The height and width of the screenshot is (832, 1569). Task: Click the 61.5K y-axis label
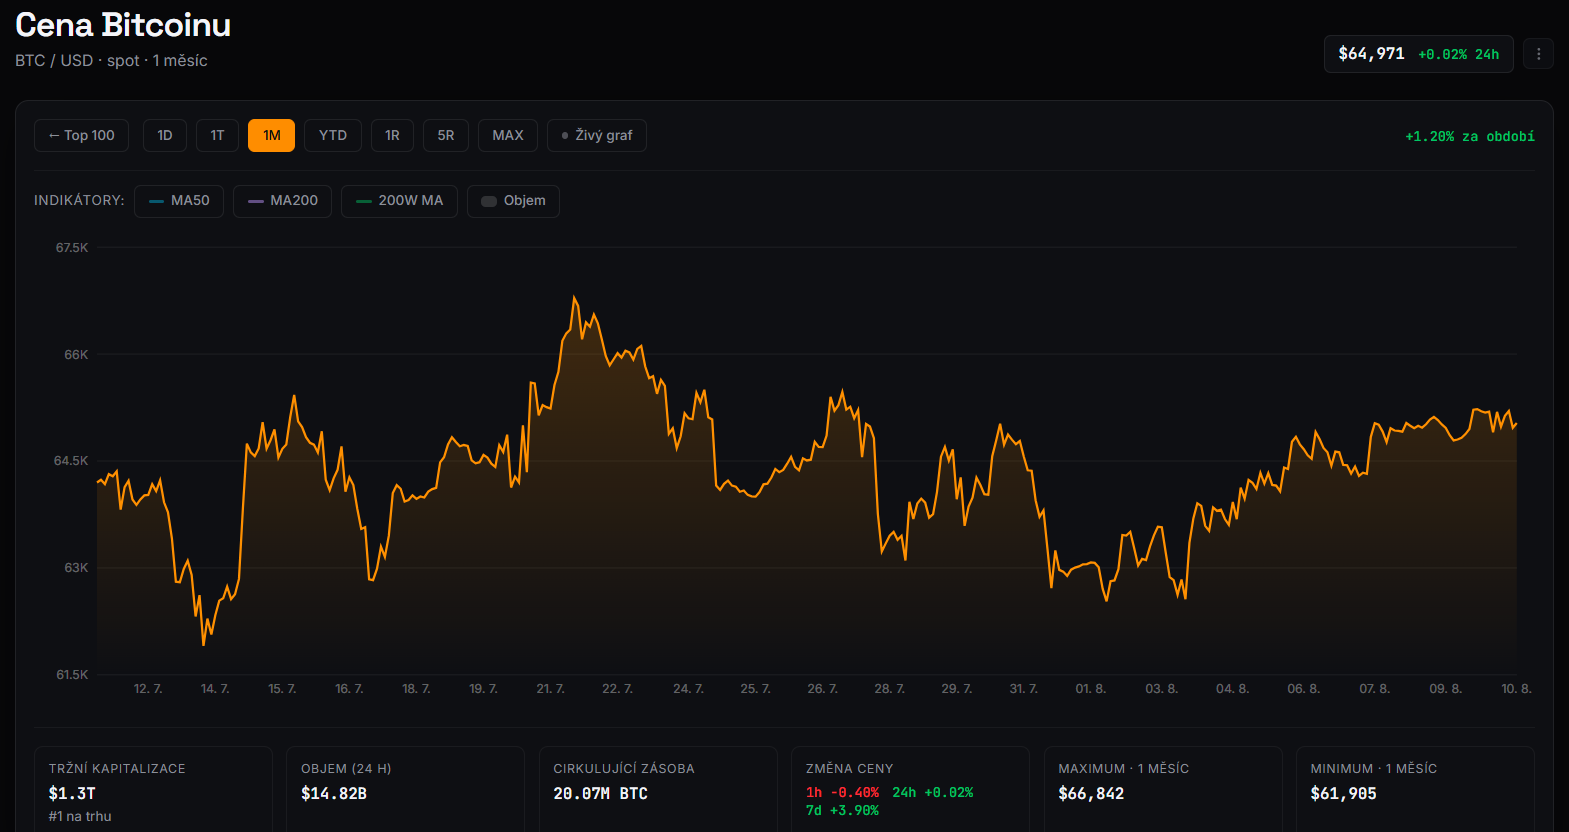pyautogui.click(x=72, y=675)
